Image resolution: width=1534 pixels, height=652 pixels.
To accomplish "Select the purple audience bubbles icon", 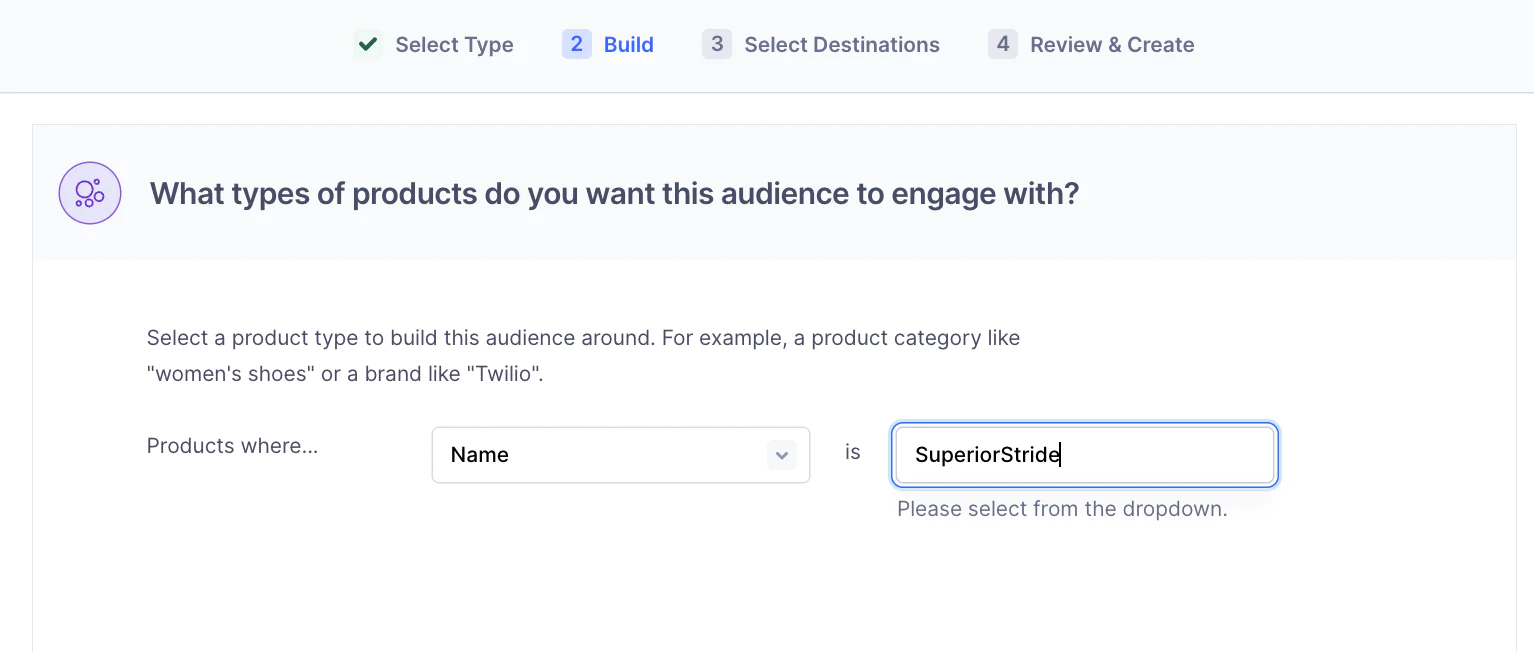I will (x=89, y=192).
